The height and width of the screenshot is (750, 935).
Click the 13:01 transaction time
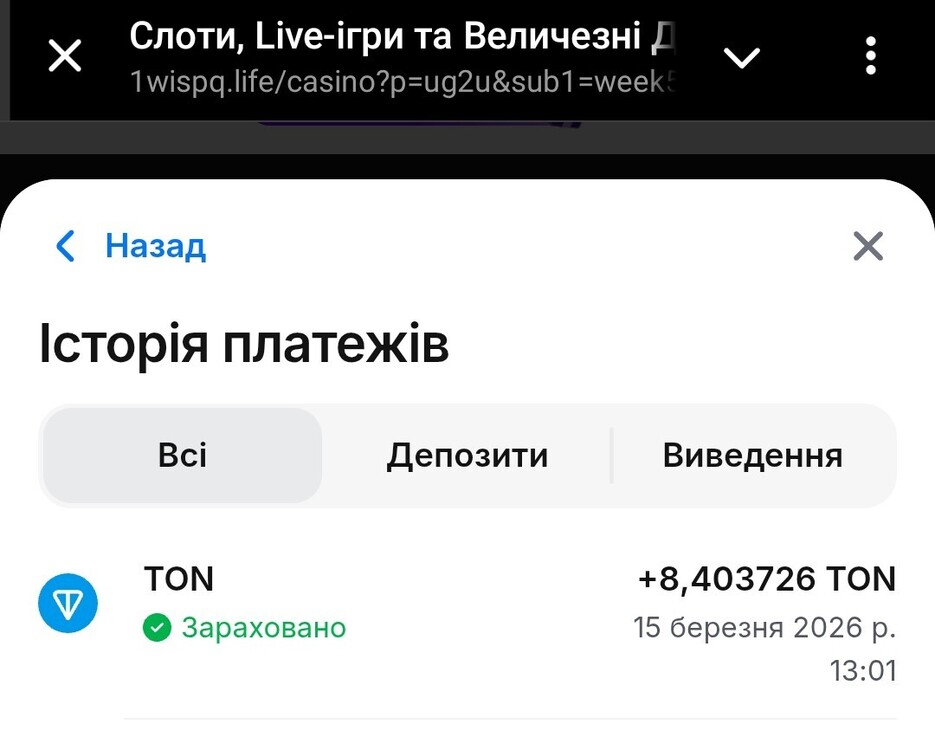coord(863,670)
